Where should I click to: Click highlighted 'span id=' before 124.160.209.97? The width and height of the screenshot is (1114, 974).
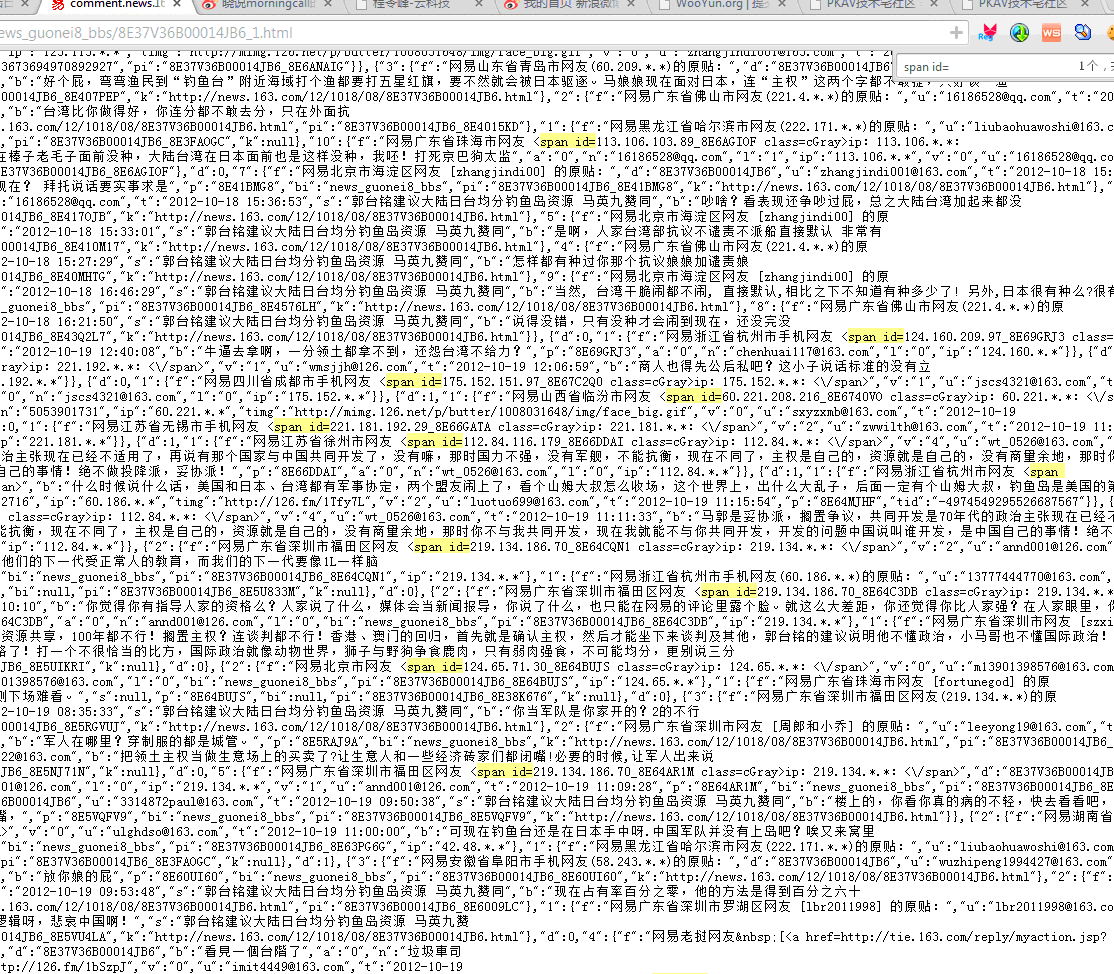tap(875, 337)
